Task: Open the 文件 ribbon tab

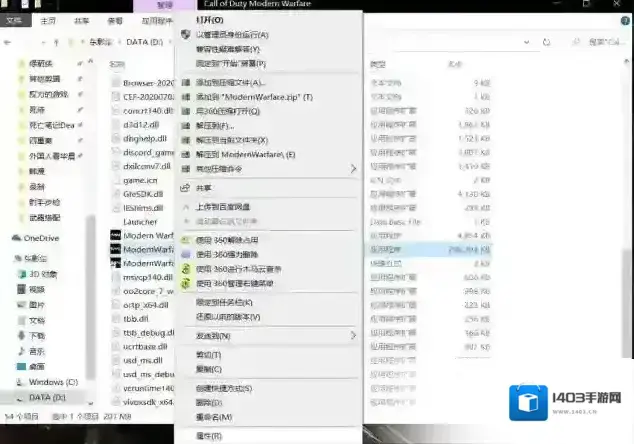Action: tap(15, 20)
